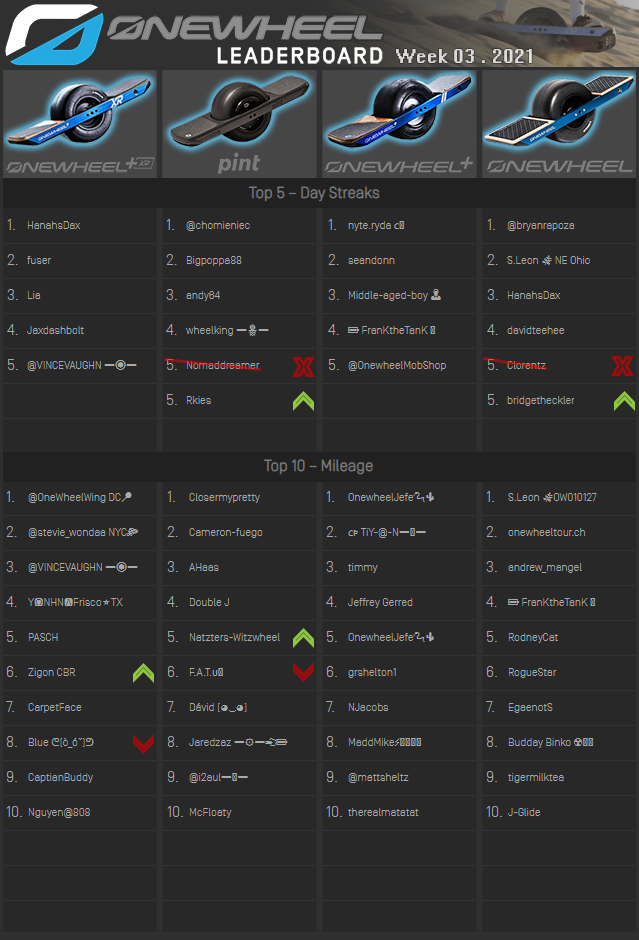This screenshot has height=940, width=639.
Task: Open the @chomieniec rider entry
Action: [218, 226]
